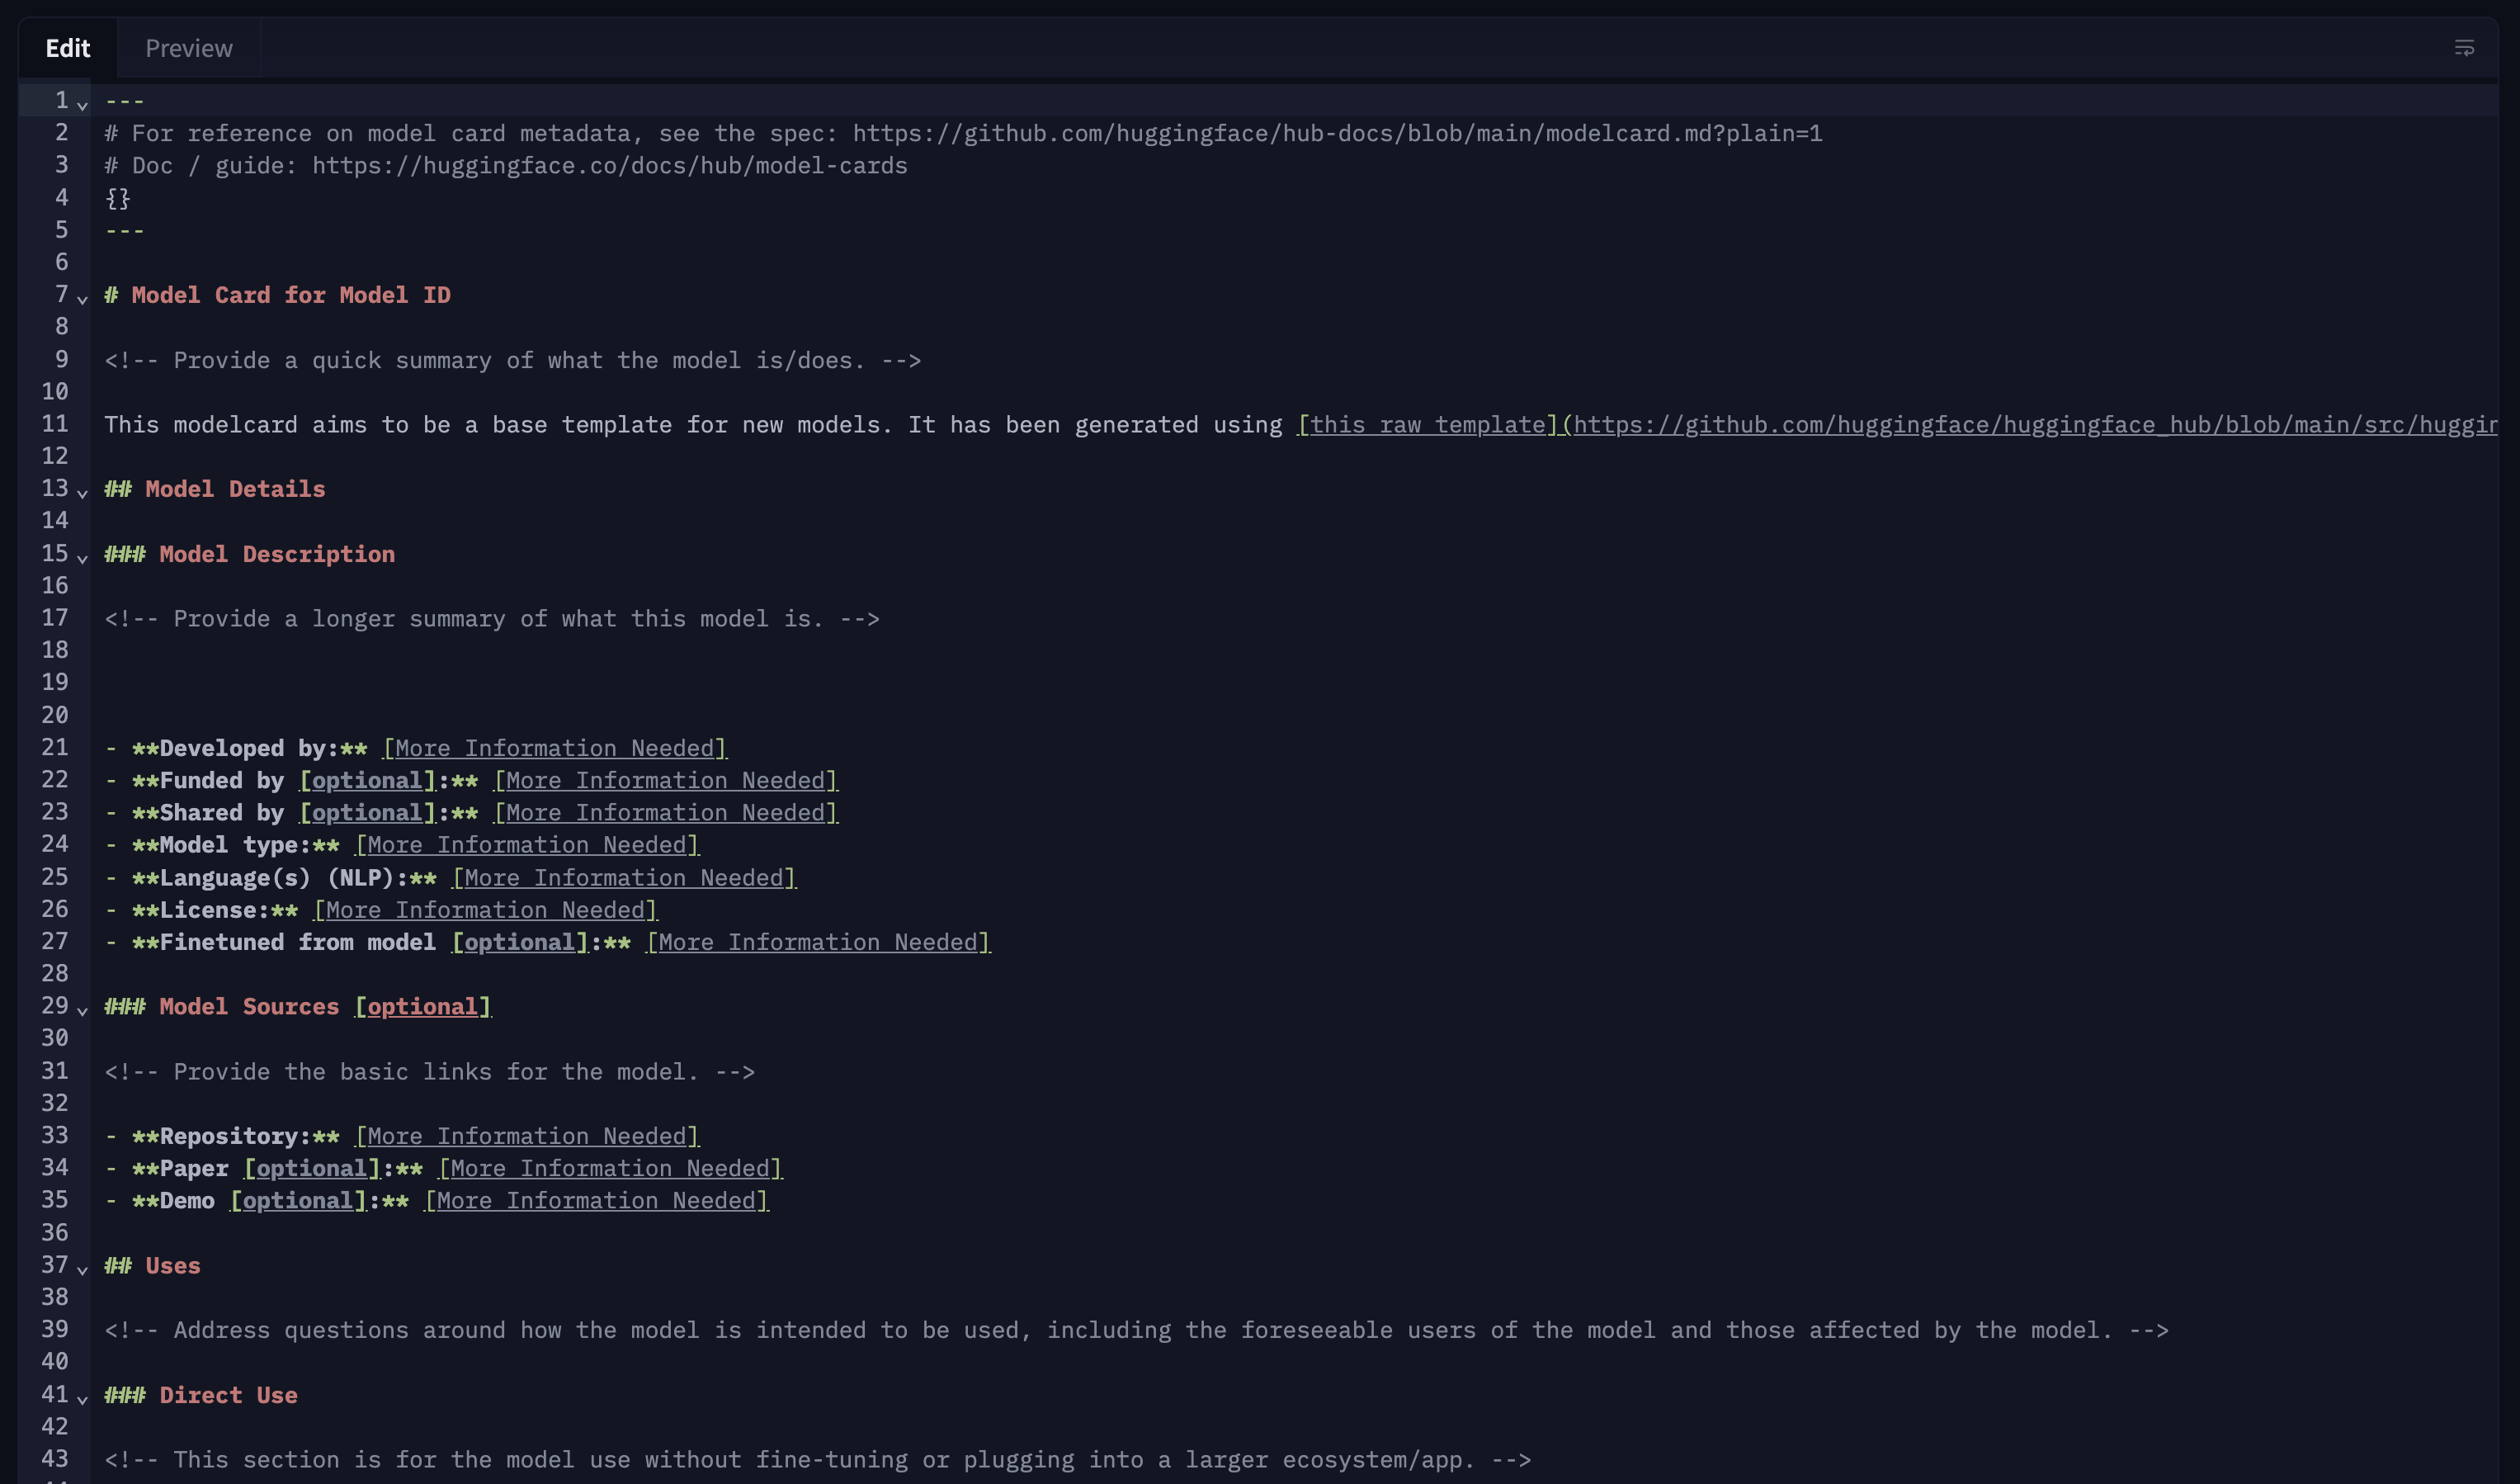Click More Information Needed after License
This screenshot has width=2520, height=1484.
coord(486,910)
